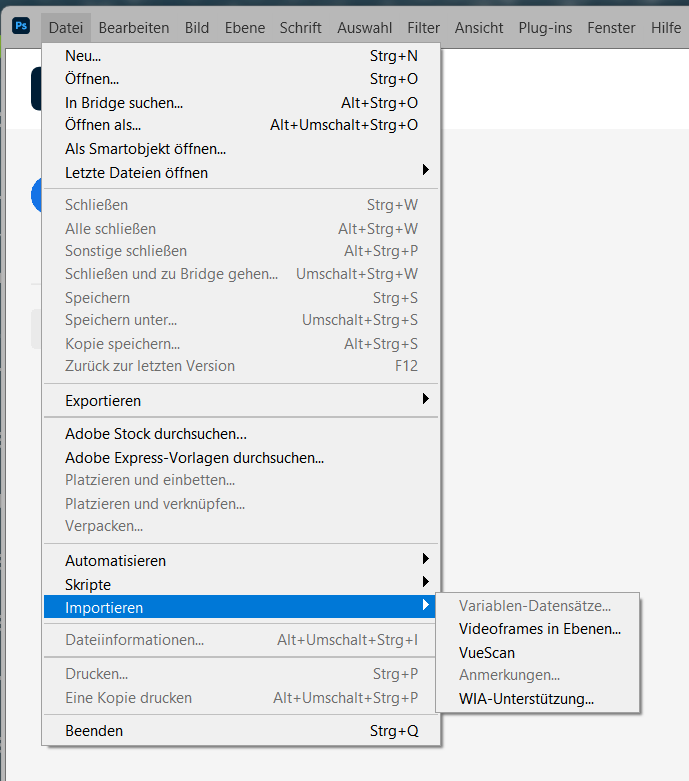
Task: Click Anmerkungen... in the import submenu
Action: (x=538, y=675)
